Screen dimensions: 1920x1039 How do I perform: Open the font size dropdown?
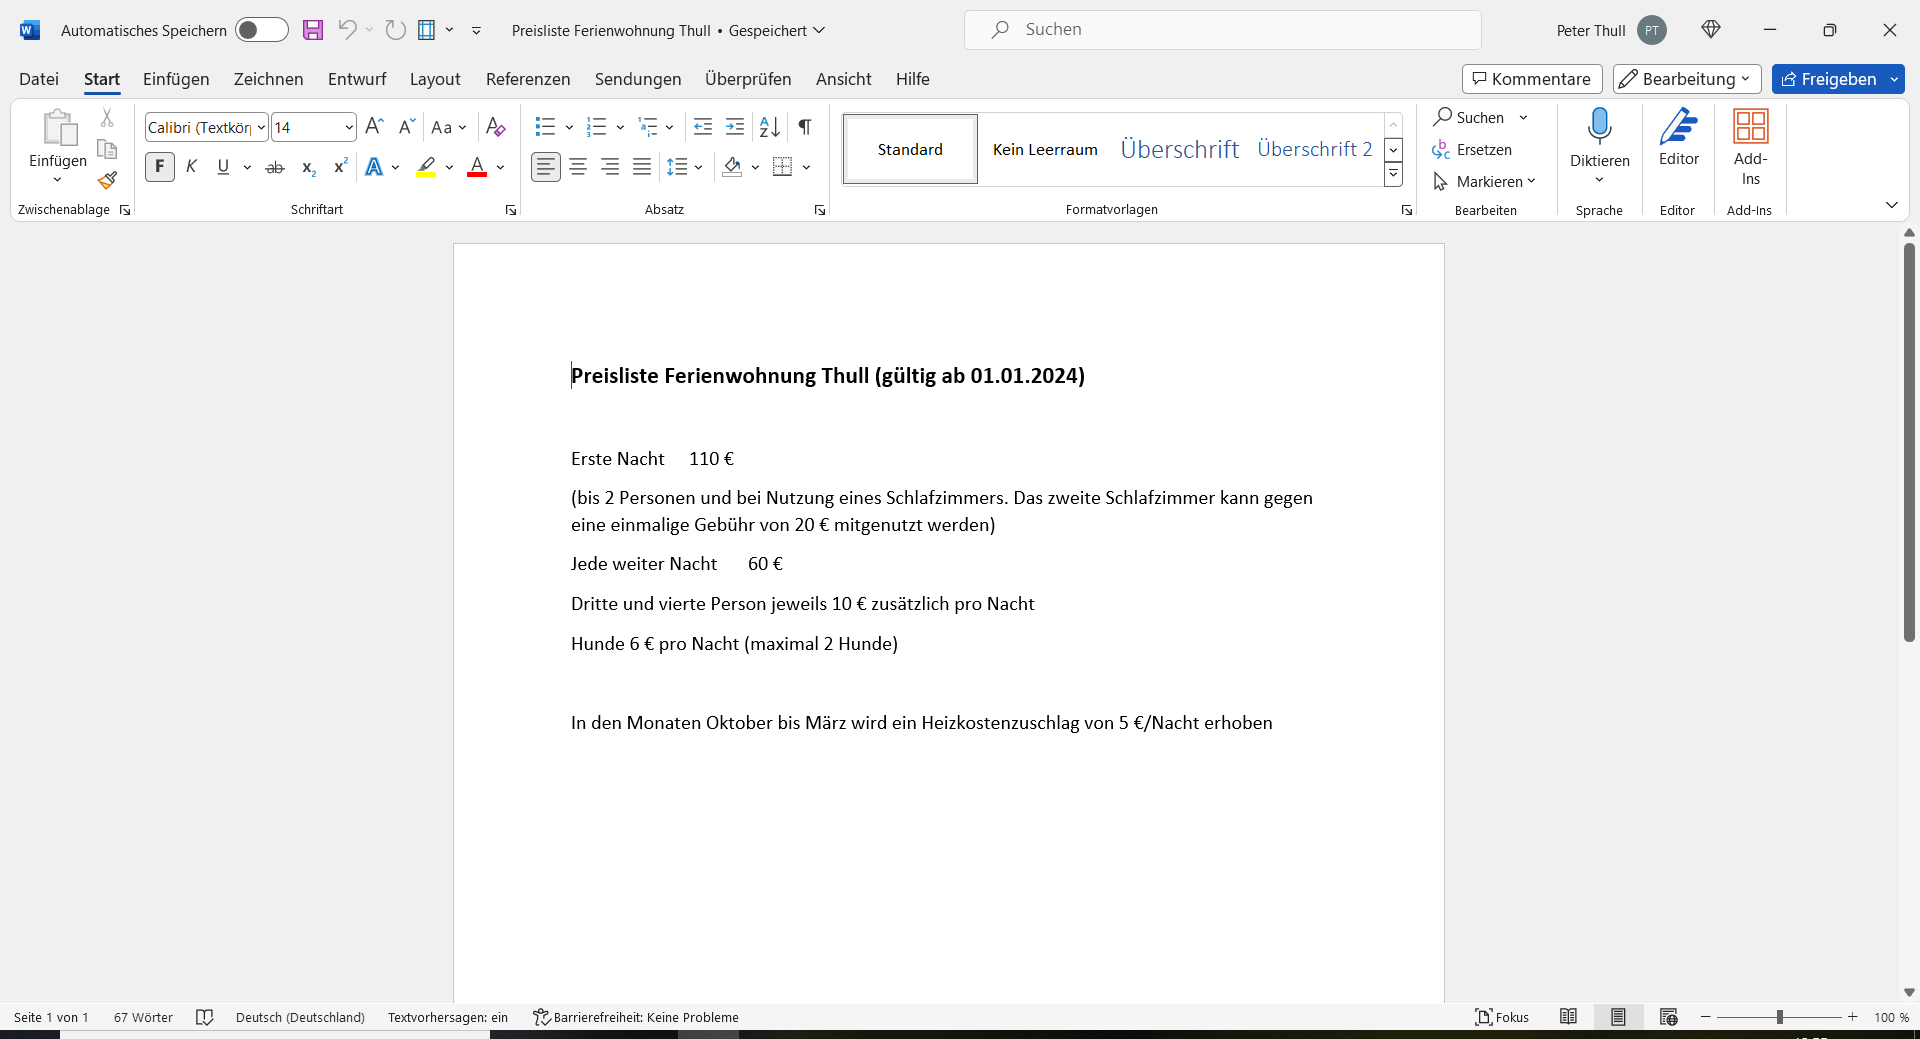point(348,127)
